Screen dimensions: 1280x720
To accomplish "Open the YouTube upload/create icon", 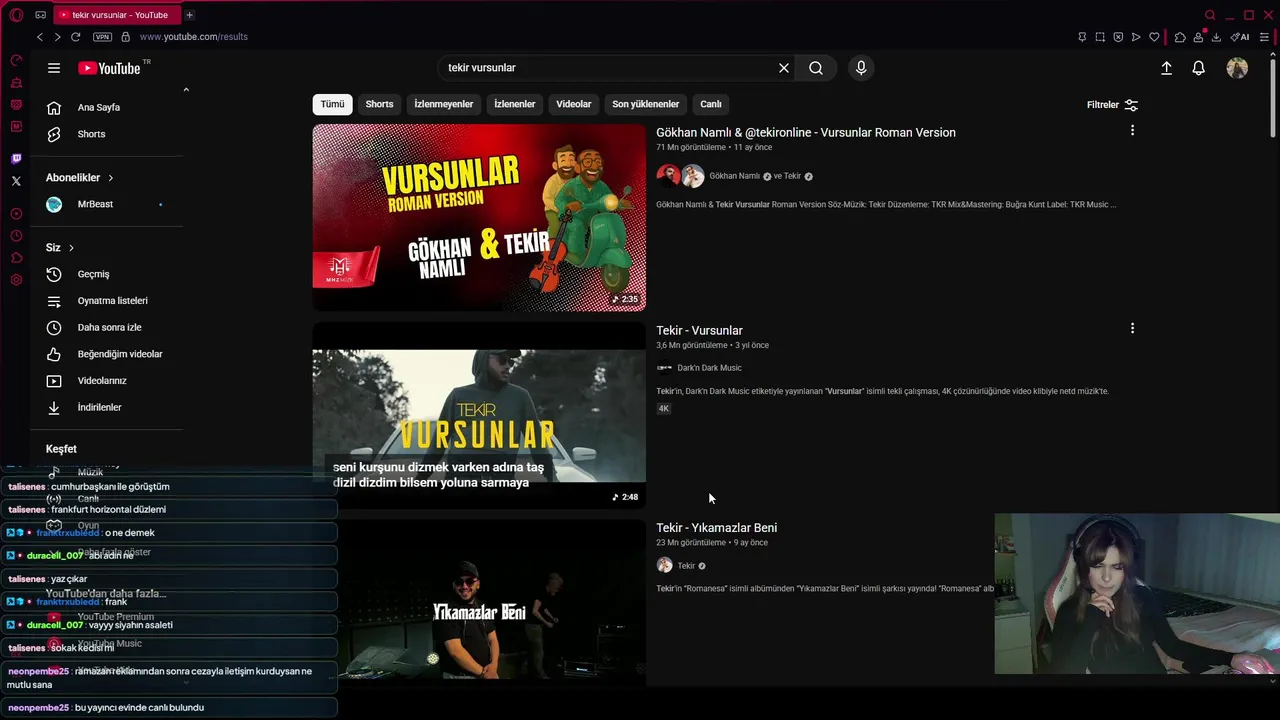I will click(1166, 68).
